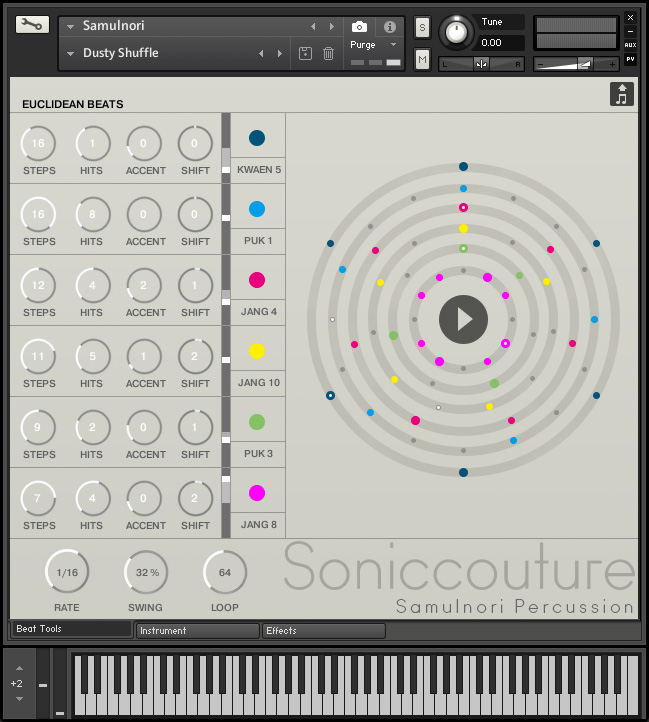
Task: Open the JANG 4 sound selector
Action: (258, 312)
